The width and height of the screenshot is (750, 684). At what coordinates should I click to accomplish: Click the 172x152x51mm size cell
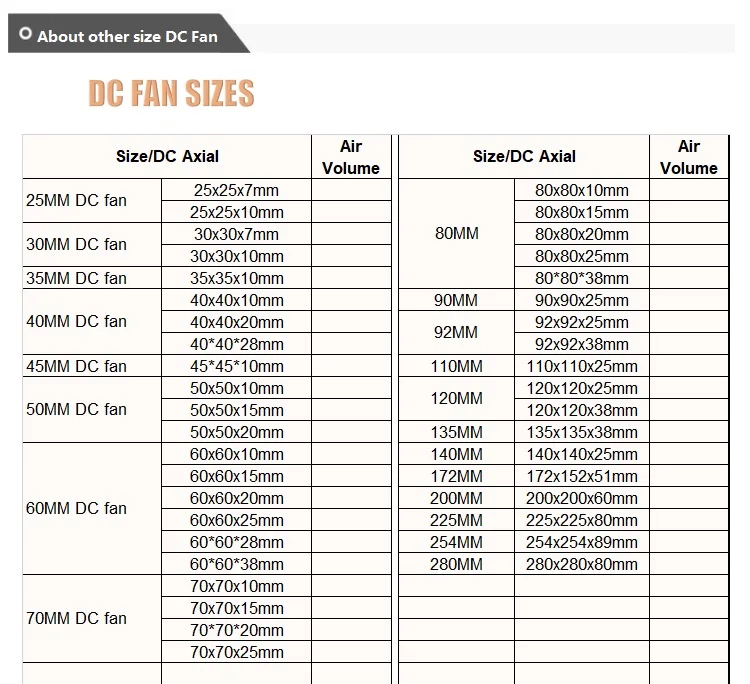pos(582,476)
